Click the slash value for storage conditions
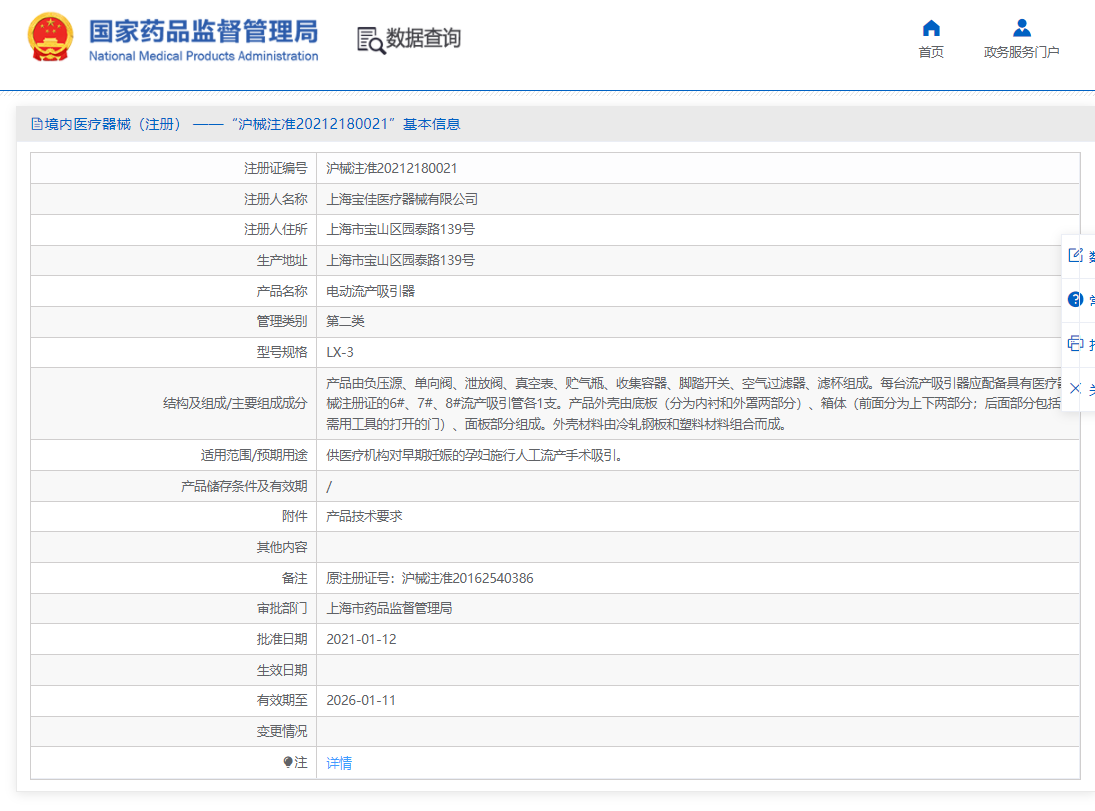The height and width of the screenshot is (811, 1095). coord(329,486)
